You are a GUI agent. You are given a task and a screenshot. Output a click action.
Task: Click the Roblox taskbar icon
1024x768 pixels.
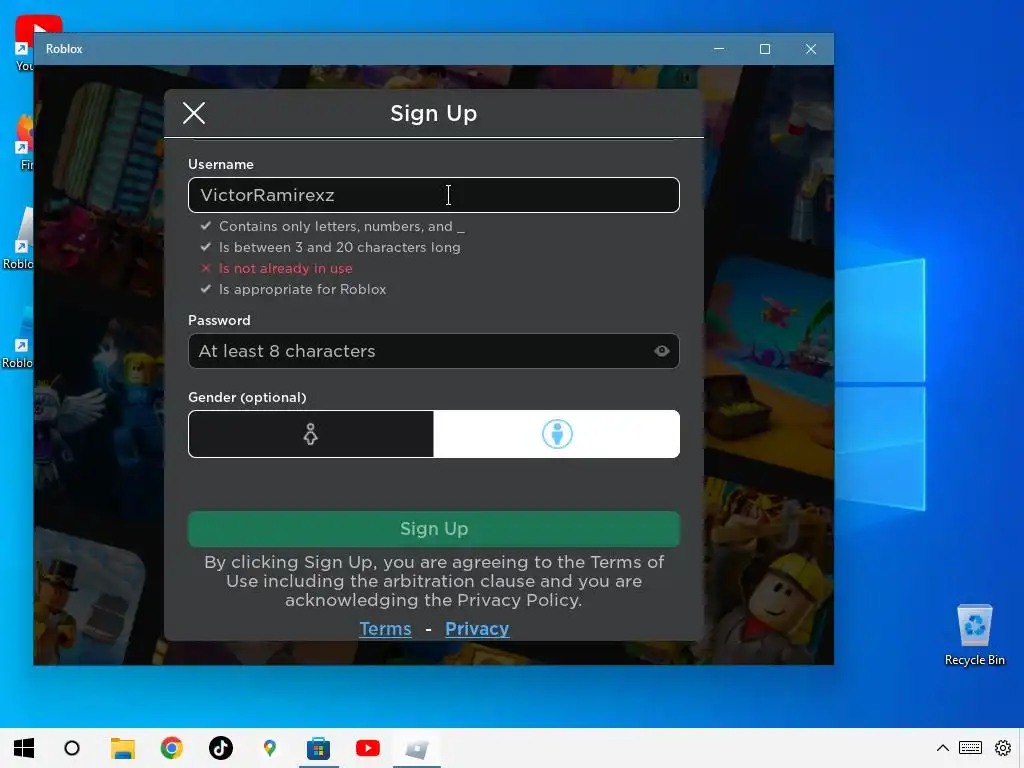(x=417, y=748)
